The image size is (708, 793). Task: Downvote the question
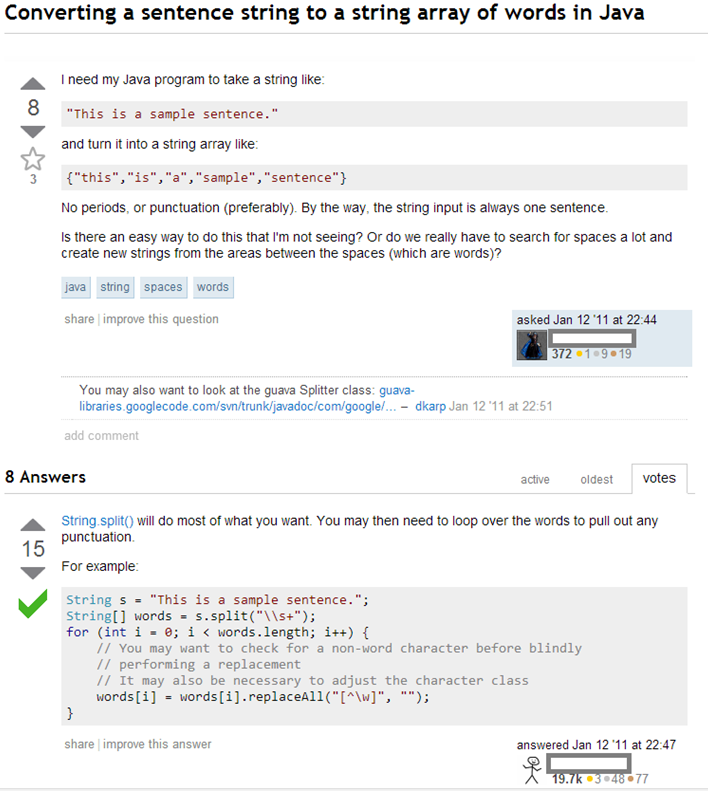click(33, 132)
